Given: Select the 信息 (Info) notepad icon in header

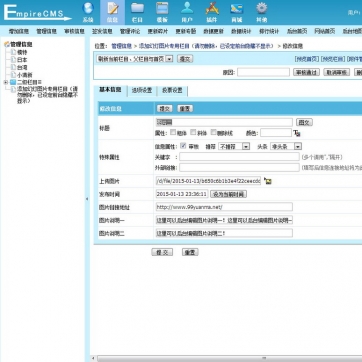Looking at the screenshot, I should click(x=113, y=8).
